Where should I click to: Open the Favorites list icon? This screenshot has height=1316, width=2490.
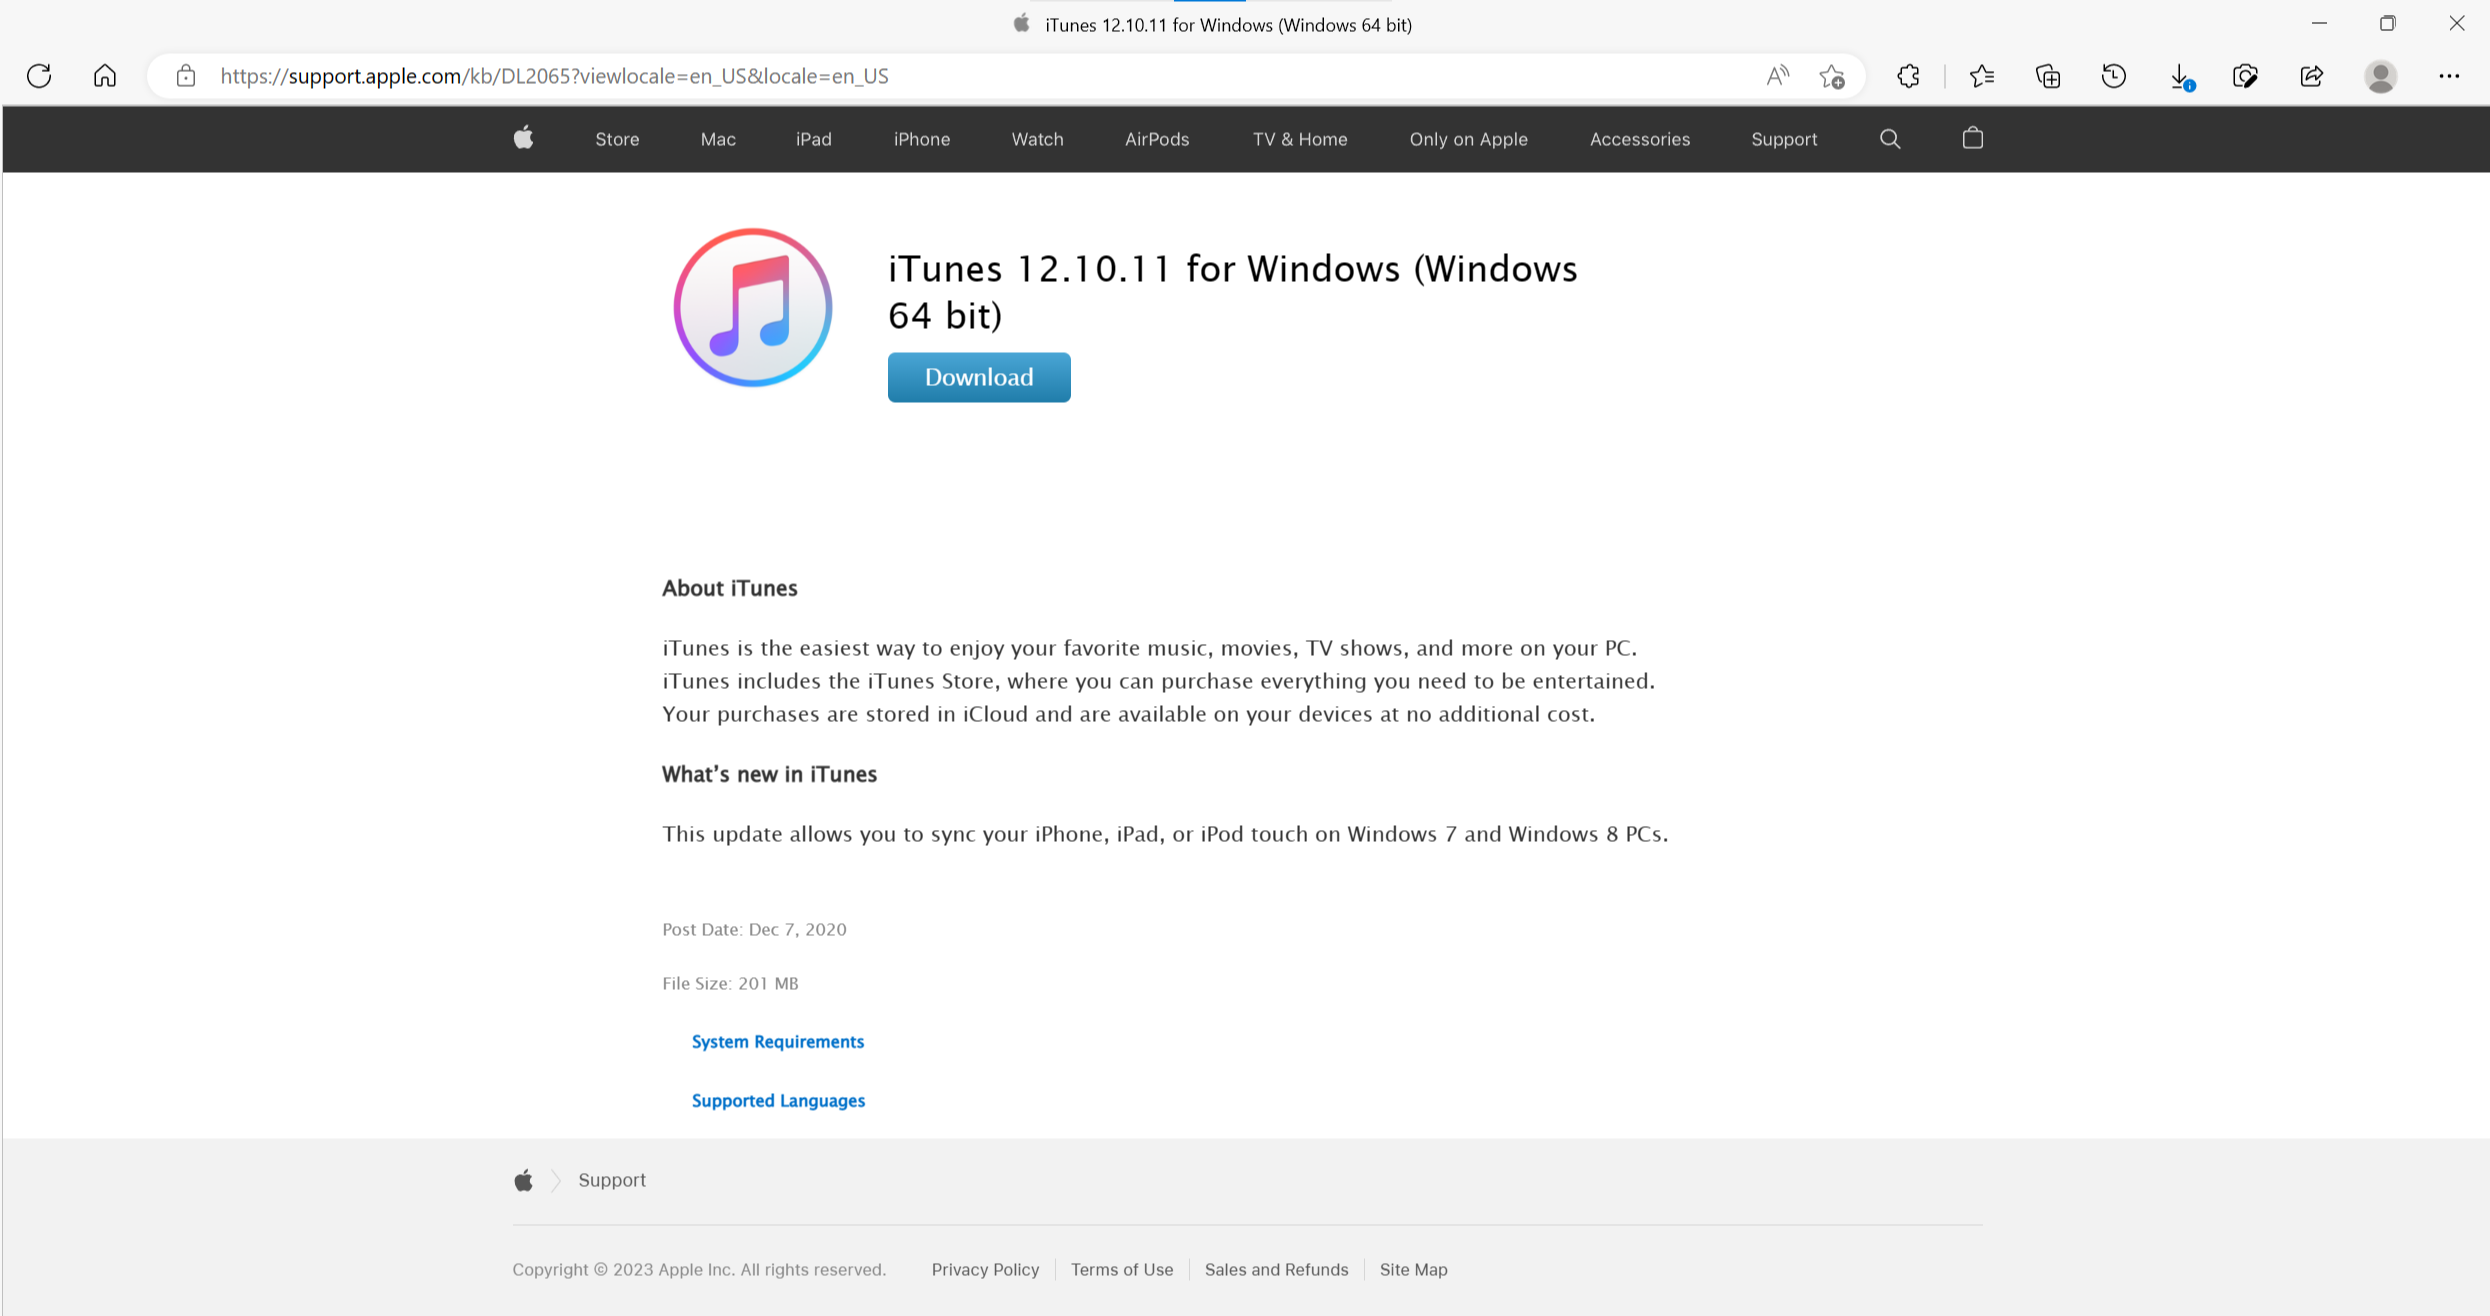[x=1982, y=76]
